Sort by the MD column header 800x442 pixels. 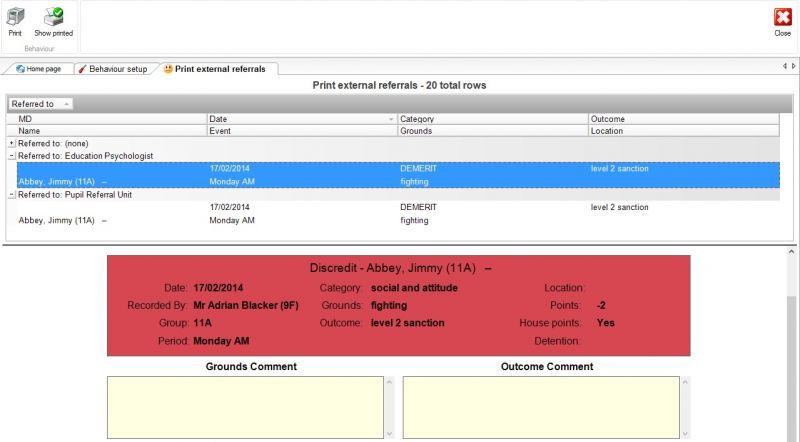[x=107, y=119]
